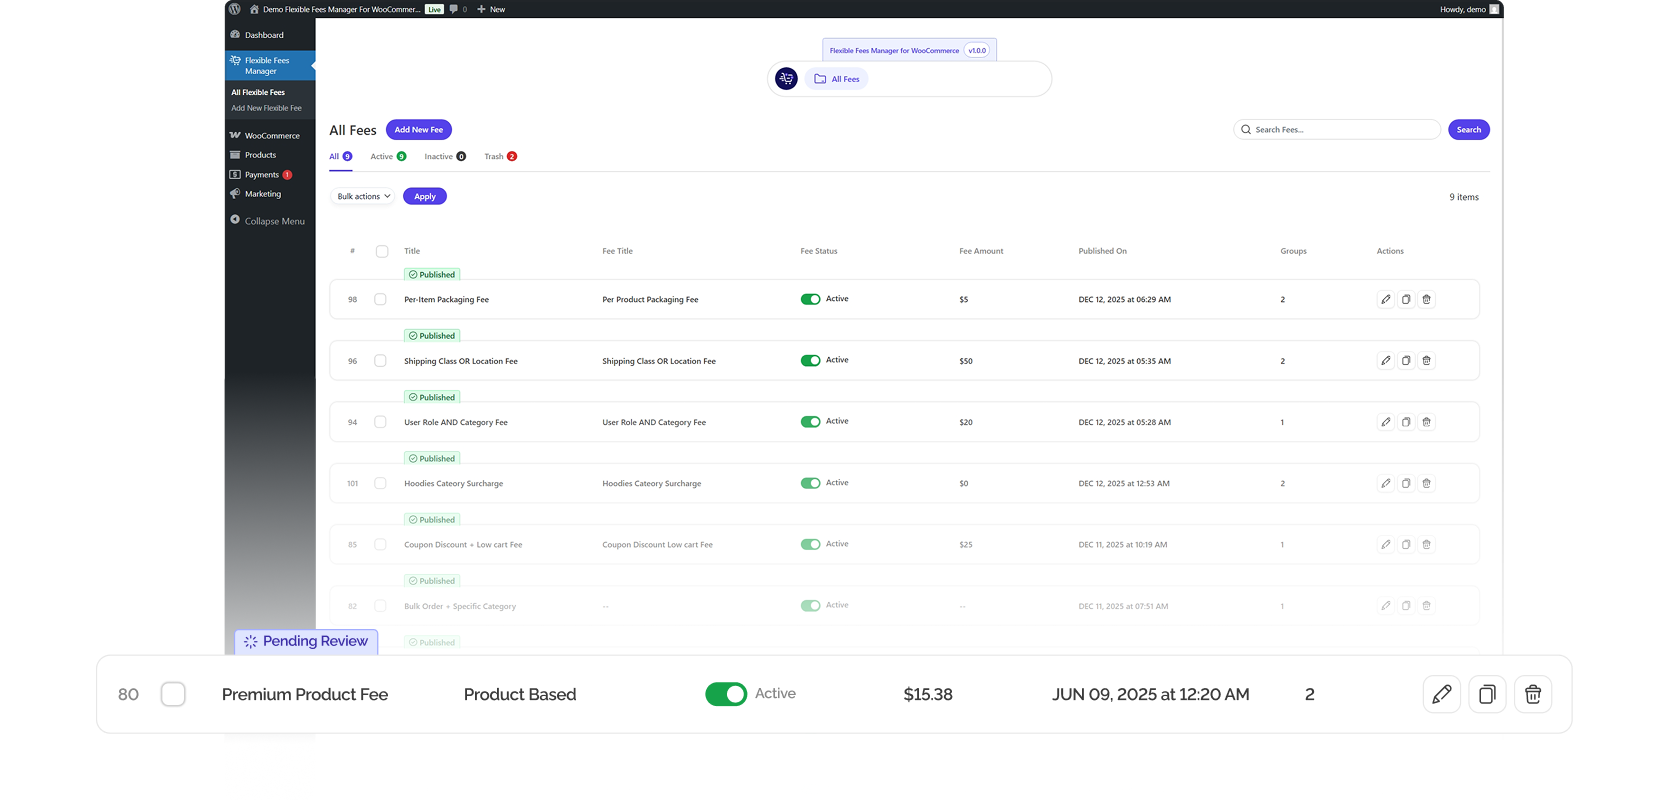Open the New content menu in admin bar
The image size is (1669, 800).
click(491, 9)
